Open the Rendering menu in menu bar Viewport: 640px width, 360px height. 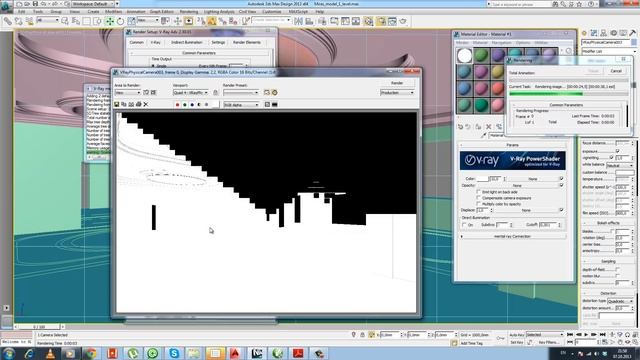(189, 12)
